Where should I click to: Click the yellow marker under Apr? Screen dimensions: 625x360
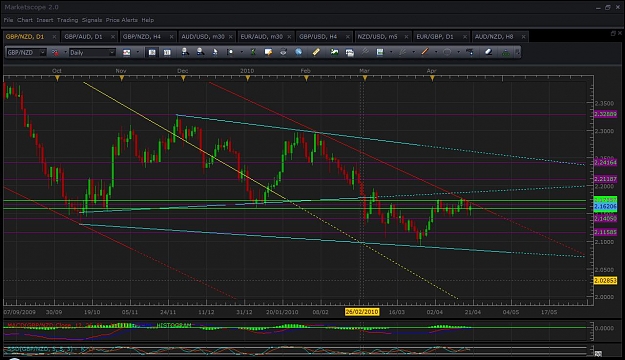pyautogui.click(x=432, y=79)
